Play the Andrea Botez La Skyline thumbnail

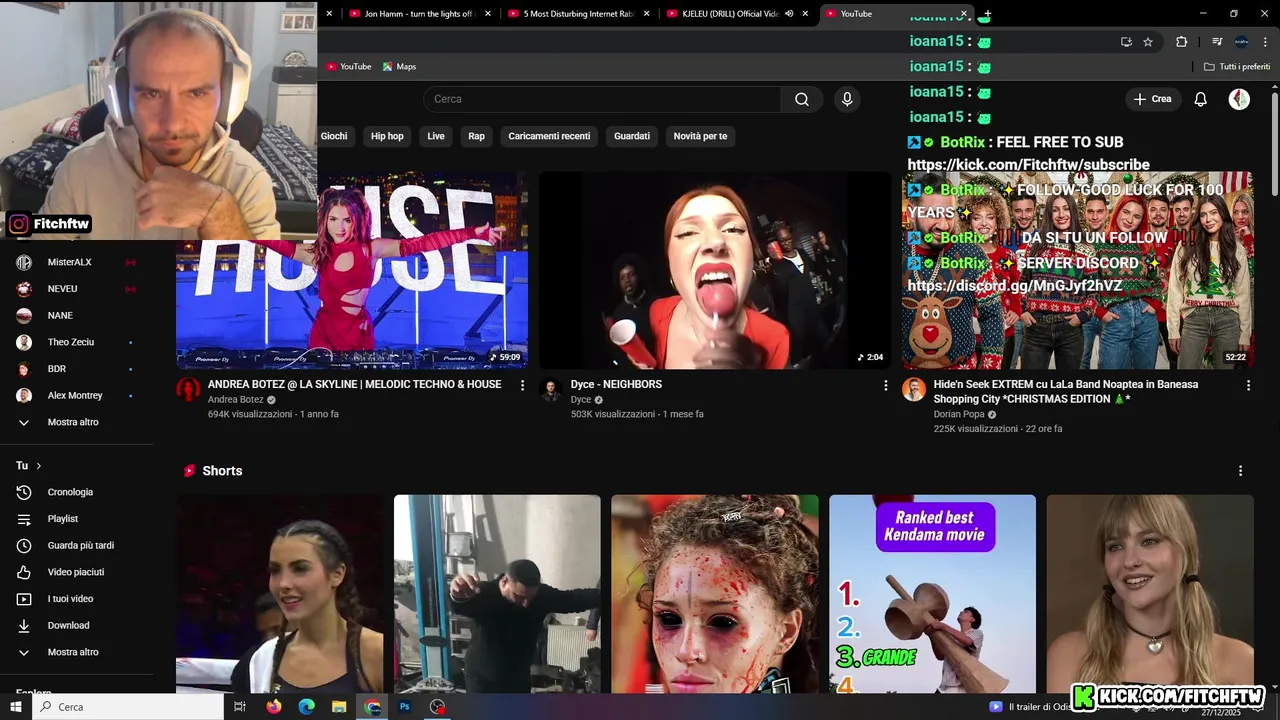coord(352,270)
